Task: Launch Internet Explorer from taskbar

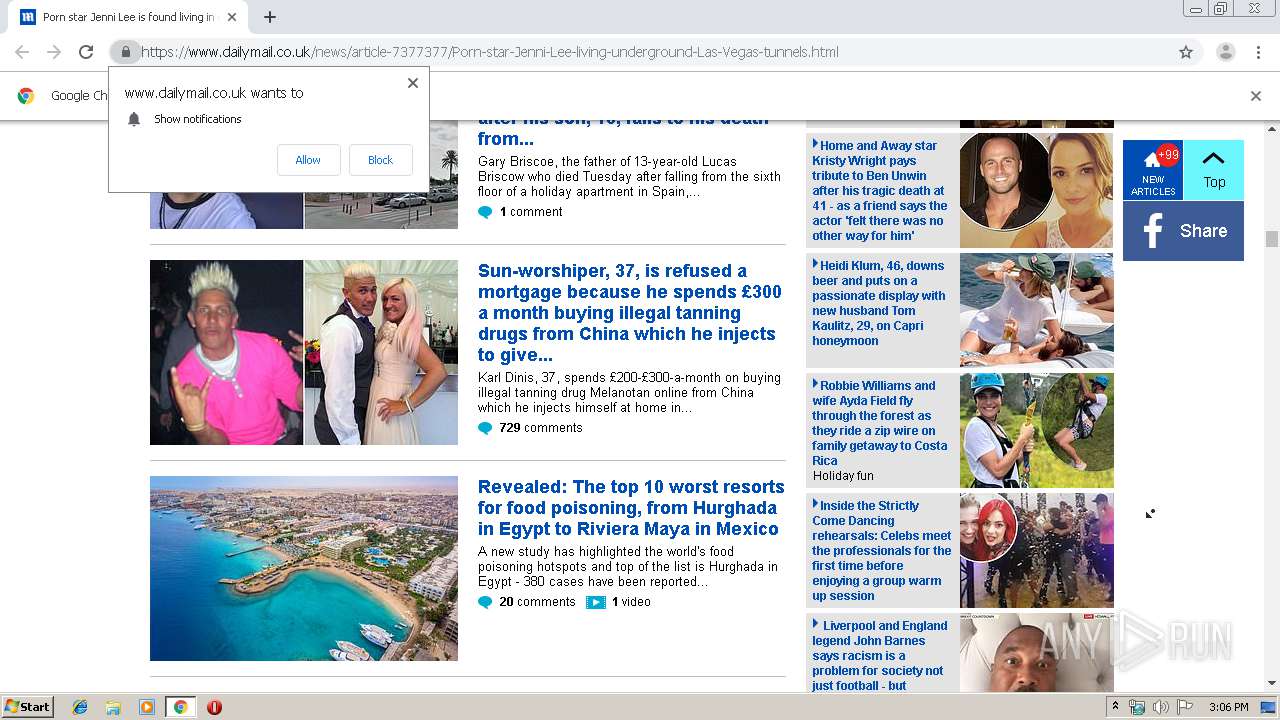Action: click(x=80, y=707)
